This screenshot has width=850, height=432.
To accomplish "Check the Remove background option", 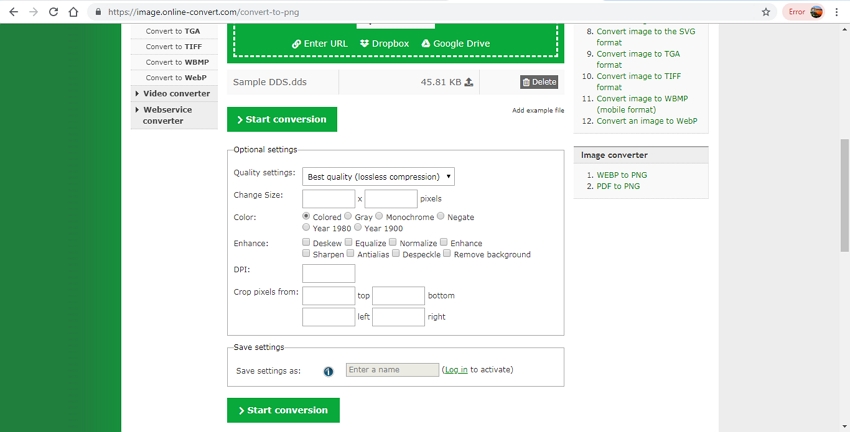I will 447,254.
